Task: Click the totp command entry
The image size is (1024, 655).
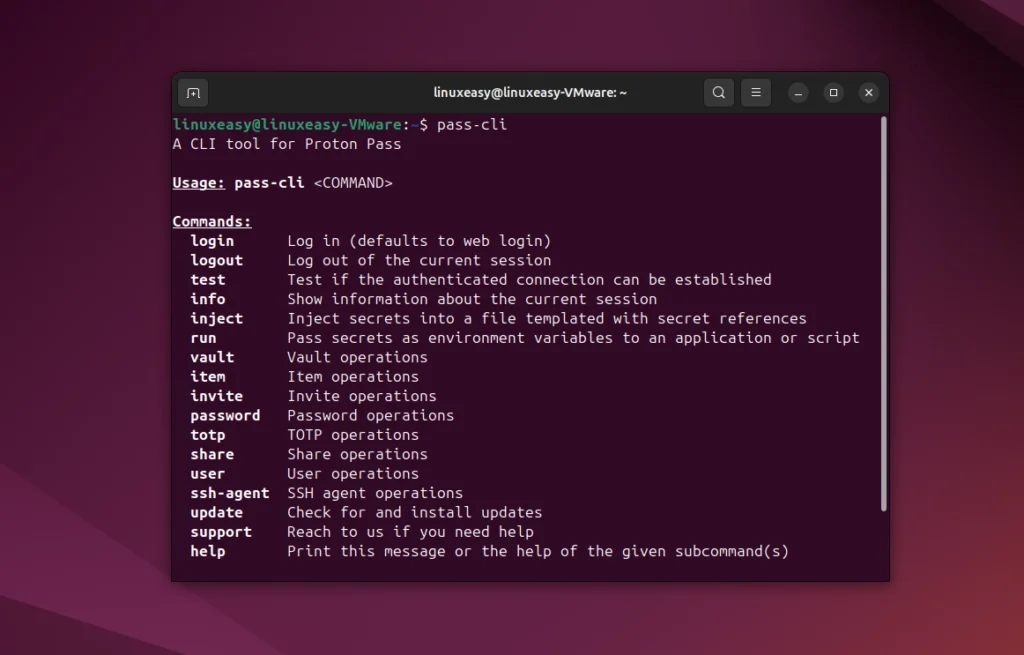Action: tap(207, 434)
